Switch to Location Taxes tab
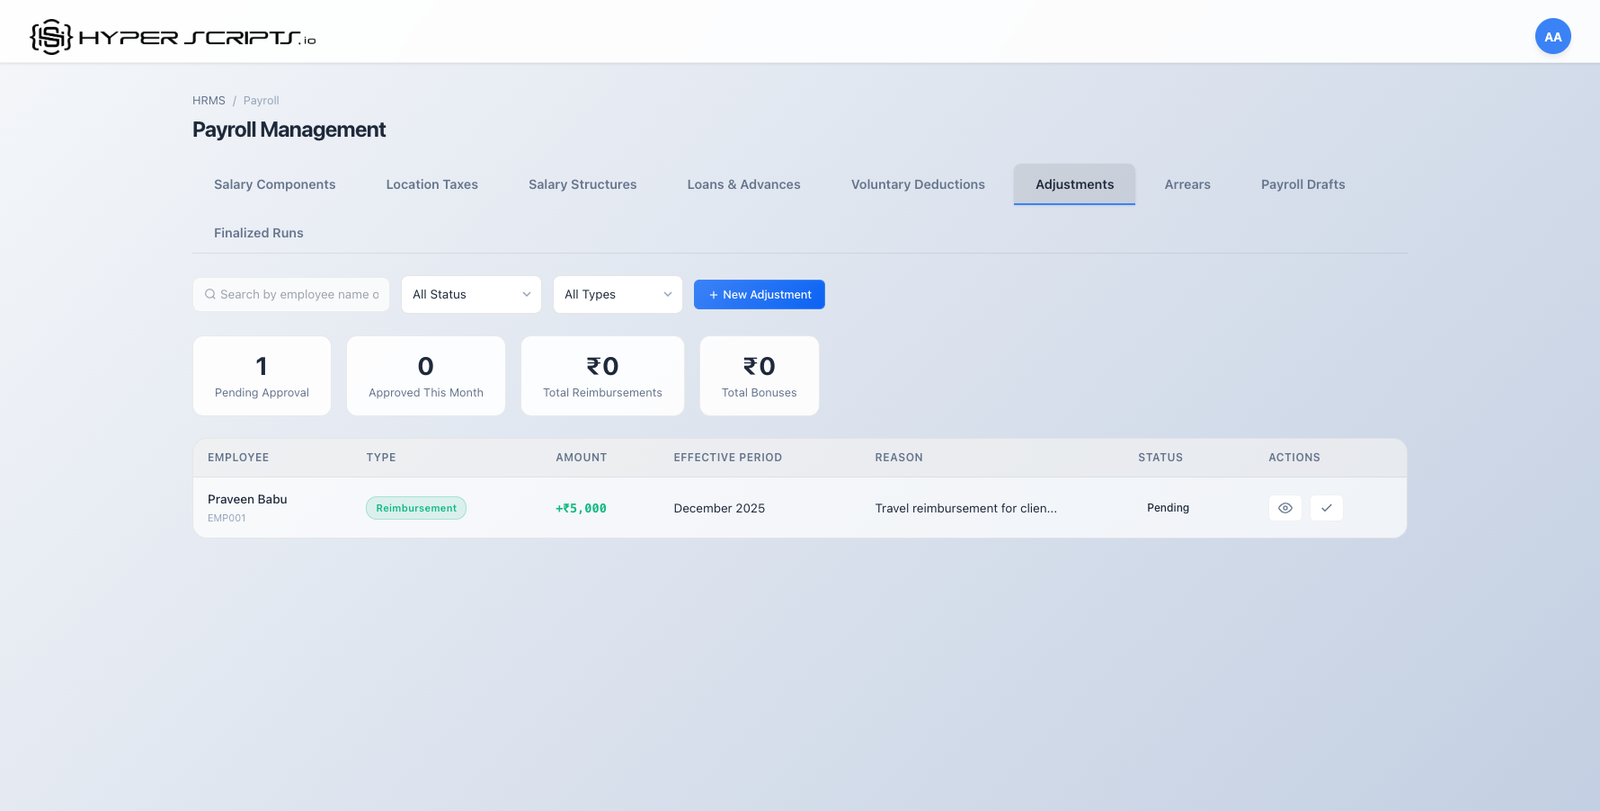The height and width of the screenshot is (811, 1600). tap(432, 185)
